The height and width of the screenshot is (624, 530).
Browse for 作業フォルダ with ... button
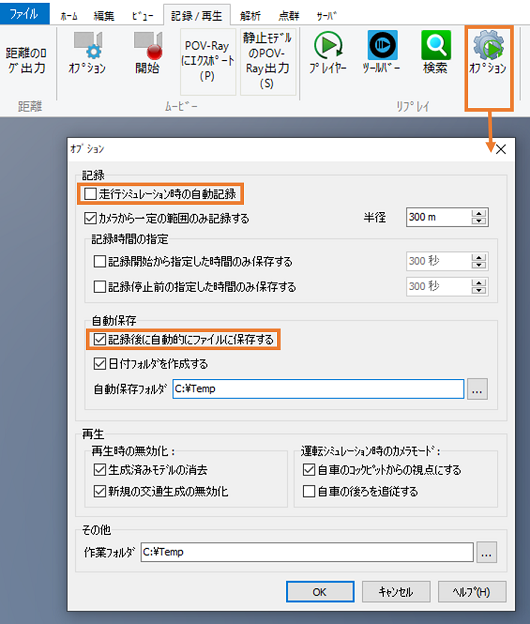[487, 552]
